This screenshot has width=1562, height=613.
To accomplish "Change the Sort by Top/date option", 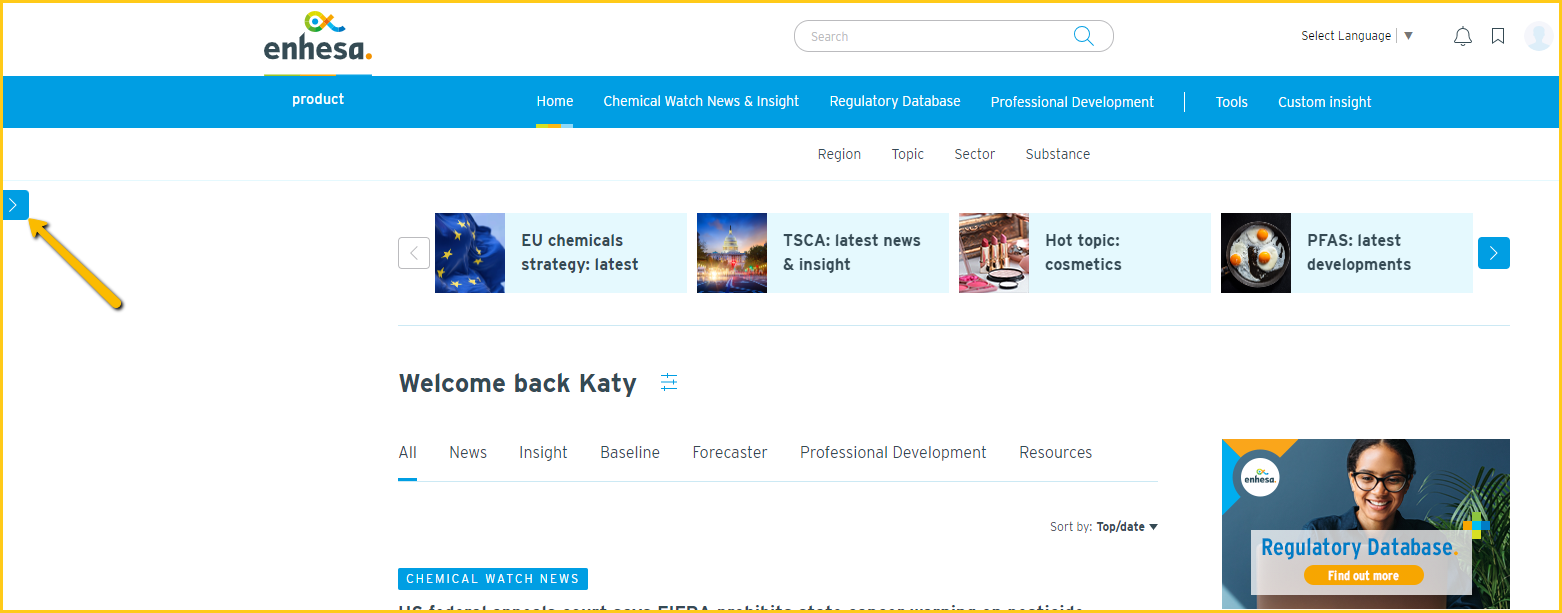I will coord(1127,527).
